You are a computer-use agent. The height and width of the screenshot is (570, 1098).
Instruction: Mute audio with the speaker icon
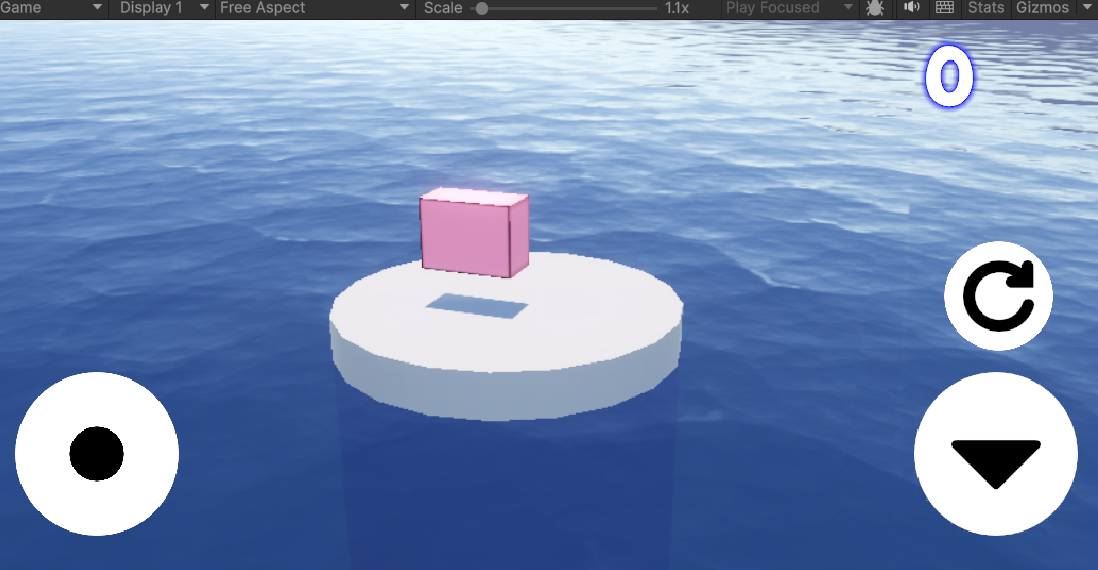coord(911,8)
